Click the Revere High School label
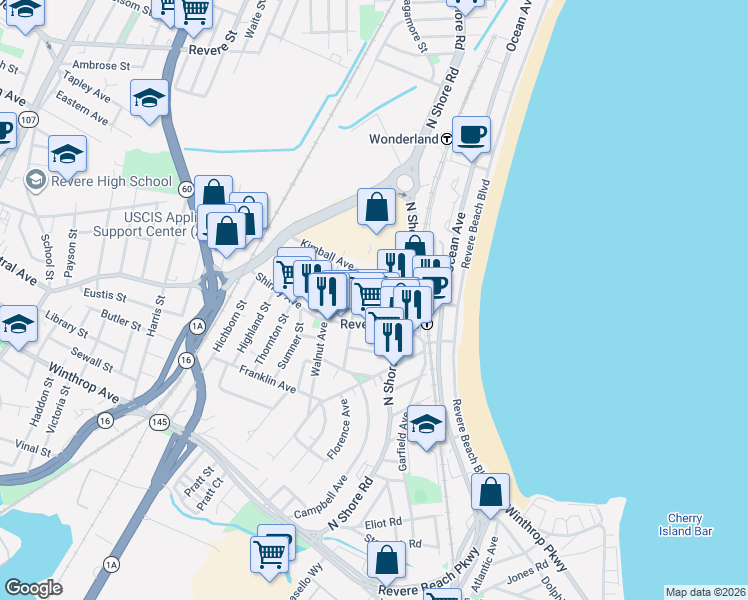Screen dimensions: 748x600 point(111,181)
